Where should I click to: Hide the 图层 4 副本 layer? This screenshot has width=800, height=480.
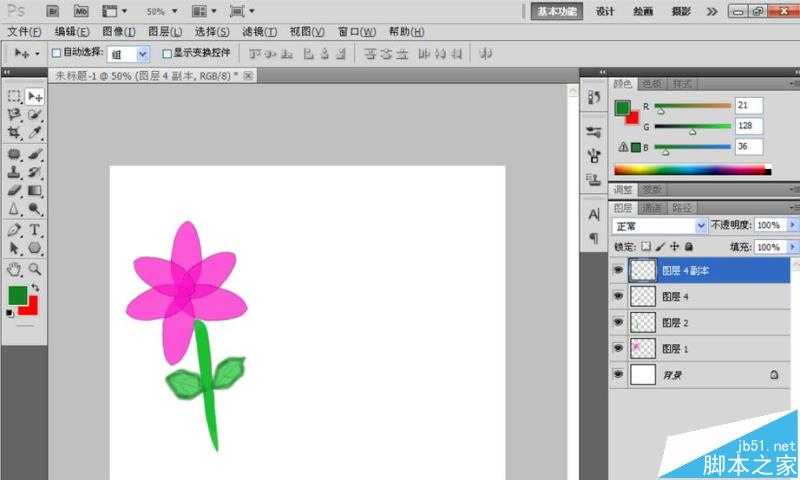tap(618, 270)
